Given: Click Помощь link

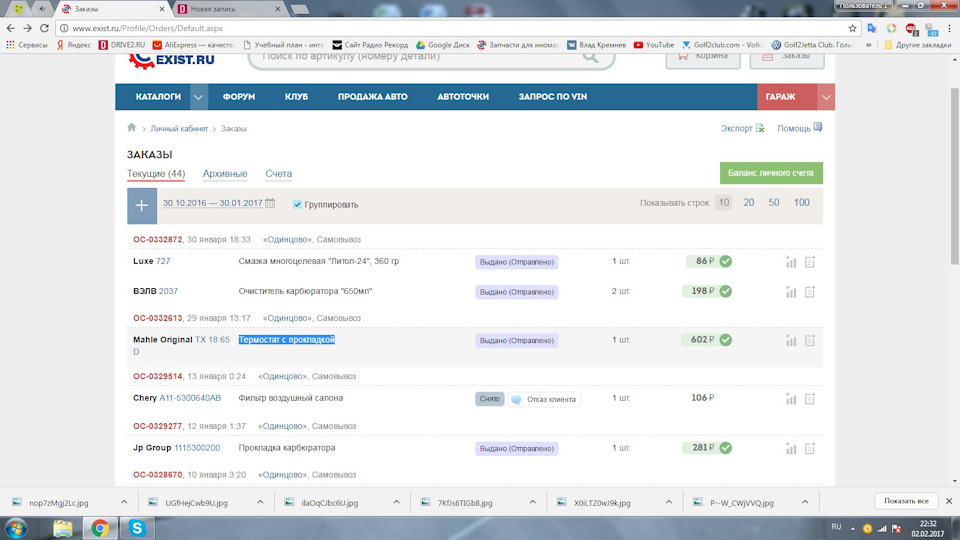Looking at the screenshot, I should [x=799, y=129].
